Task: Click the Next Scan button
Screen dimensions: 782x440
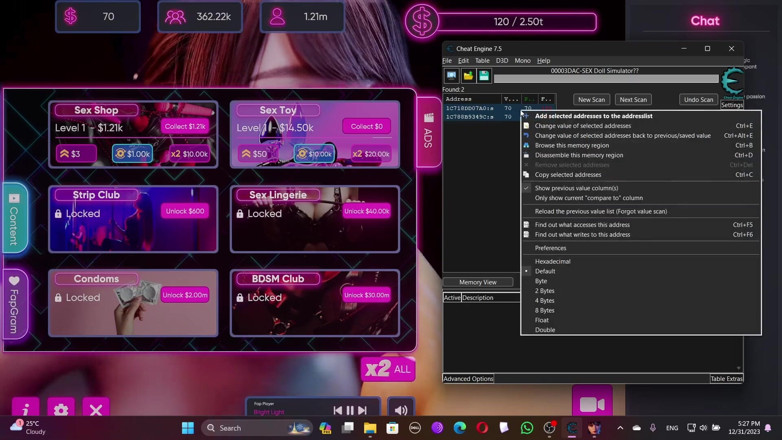Action: (x=633, y=99)
